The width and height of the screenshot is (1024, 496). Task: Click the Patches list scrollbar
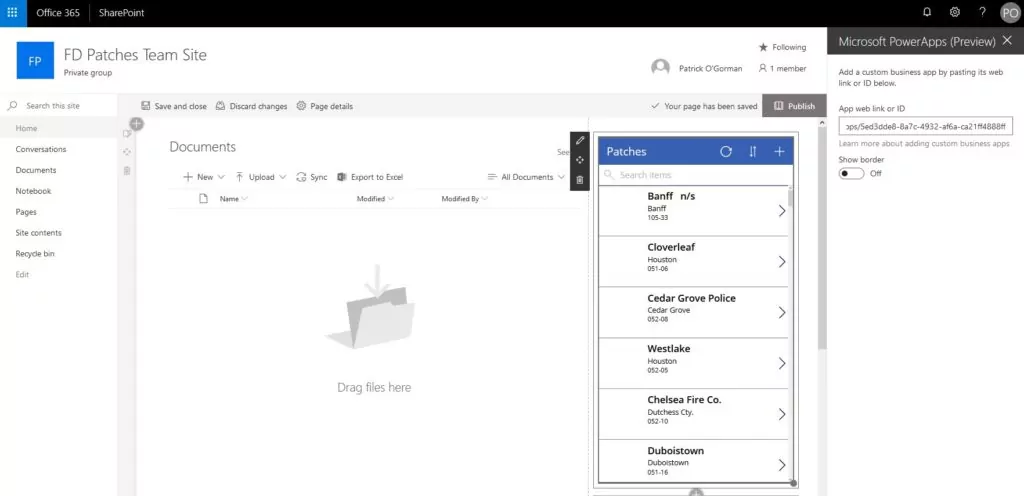click(x=790, y=197)
